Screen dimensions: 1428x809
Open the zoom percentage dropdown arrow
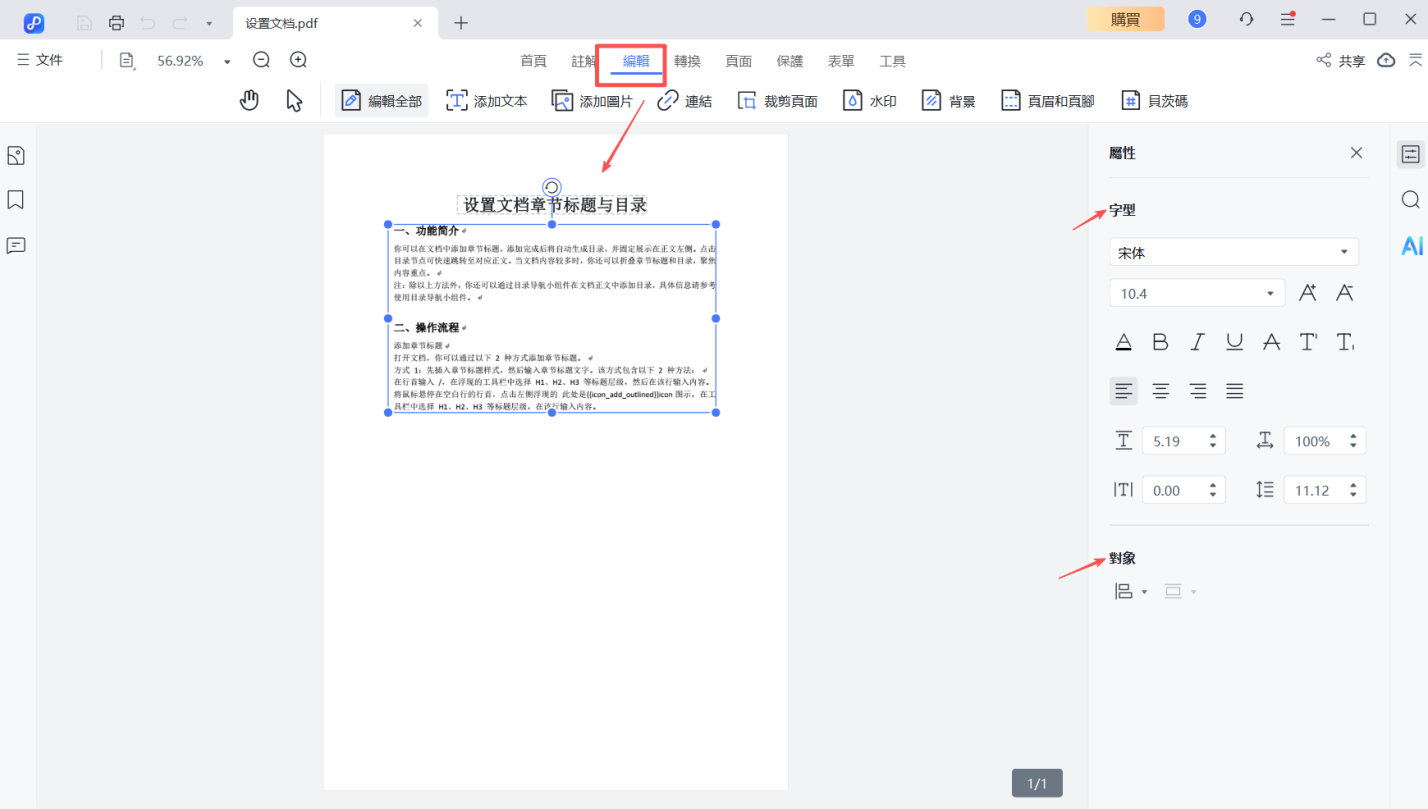[x=226, y=60]
